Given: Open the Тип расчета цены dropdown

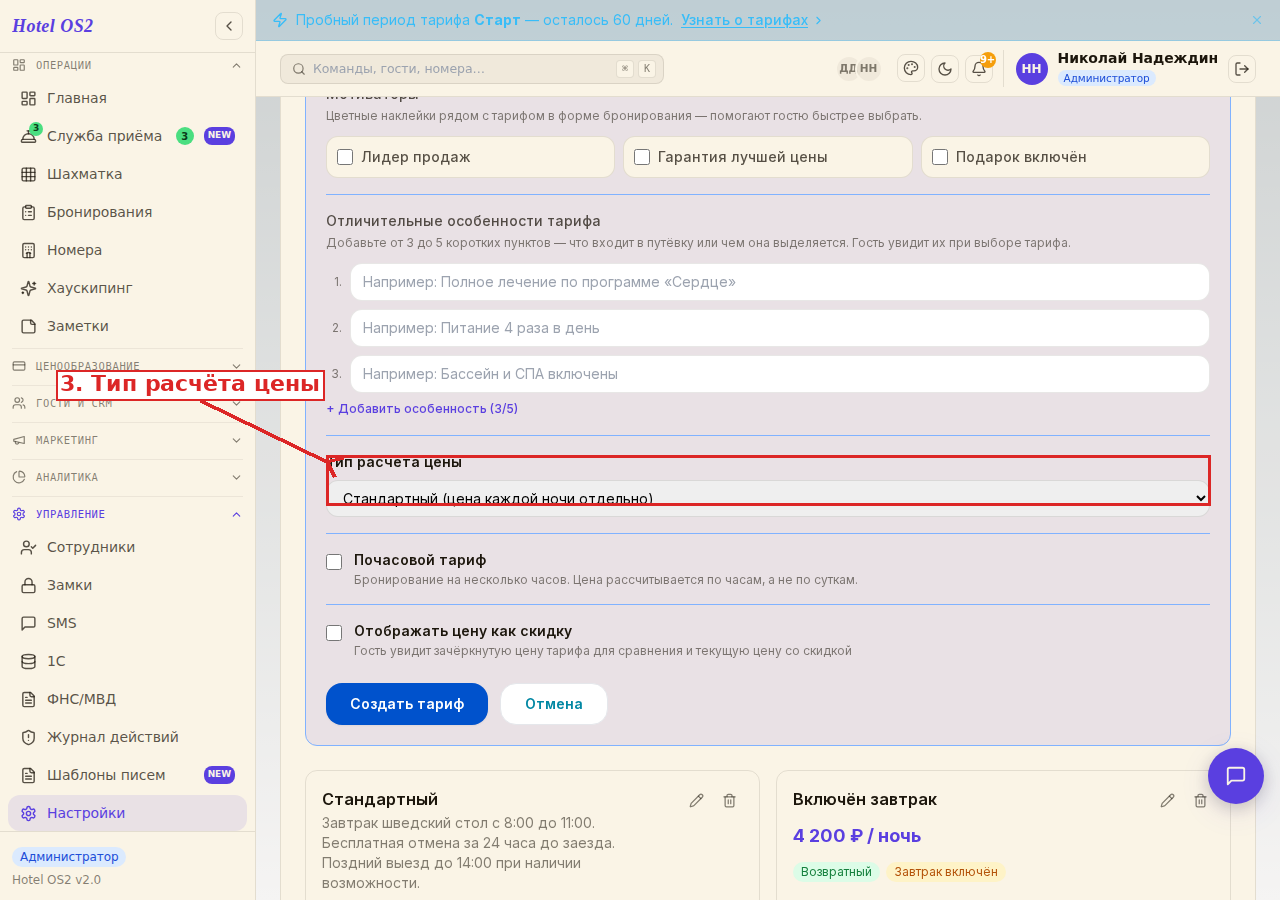Looking at the screenshot, I should tap(768, 498).
